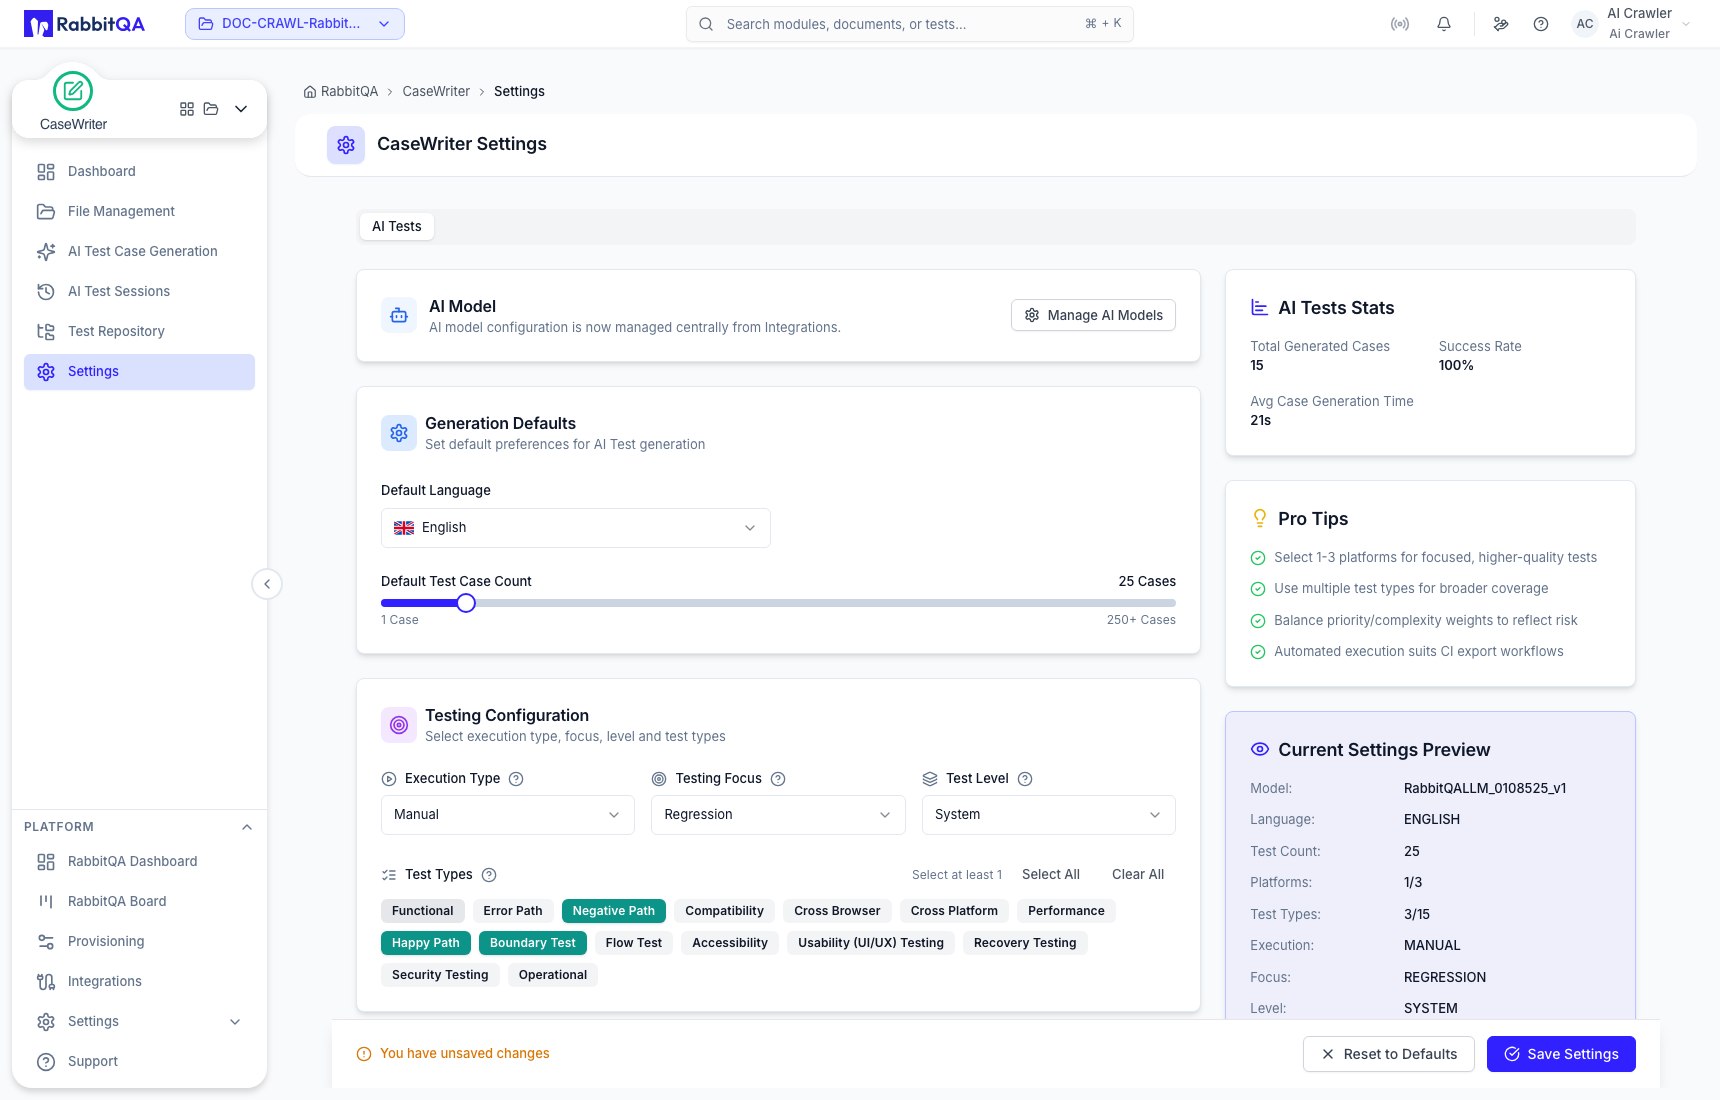Deselect the Negative Path test type

coord(614,911)
